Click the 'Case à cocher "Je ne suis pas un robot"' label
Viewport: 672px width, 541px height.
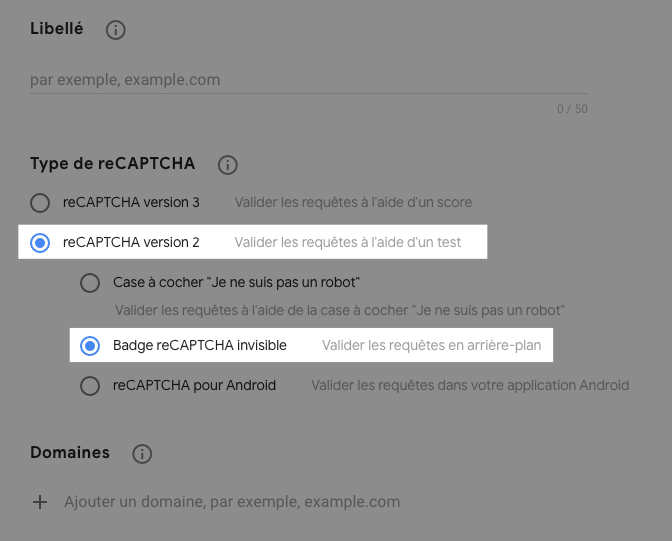pyautogui.click(x=236, y=283)
